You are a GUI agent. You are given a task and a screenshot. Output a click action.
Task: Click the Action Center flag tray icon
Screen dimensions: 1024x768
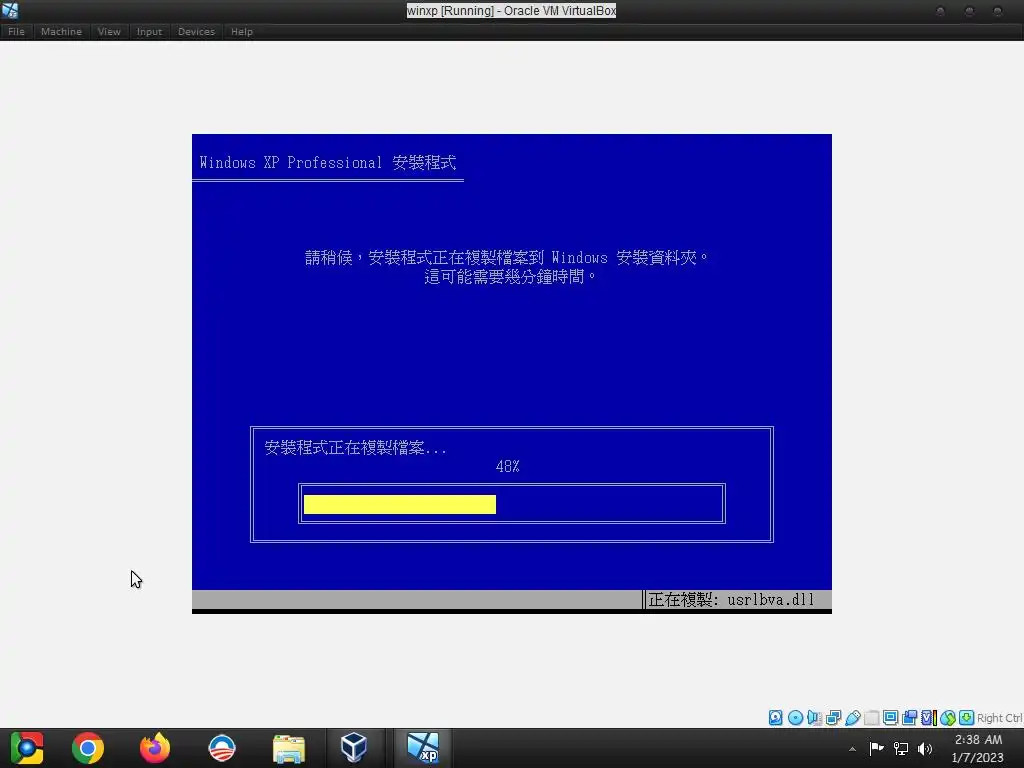876,748
